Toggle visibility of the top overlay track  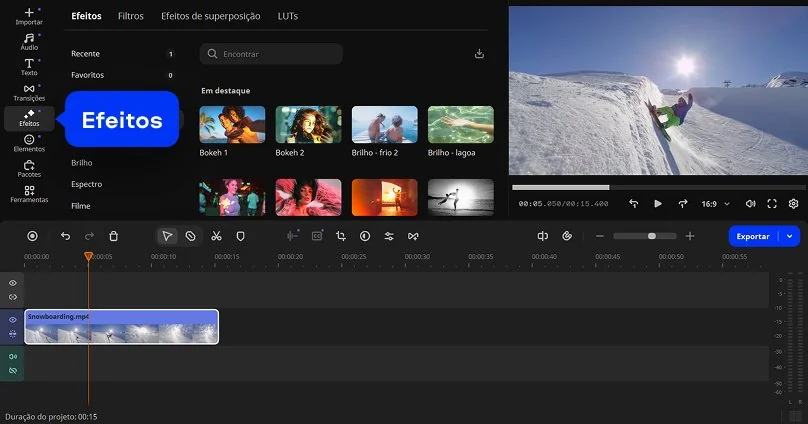point(13,283)
